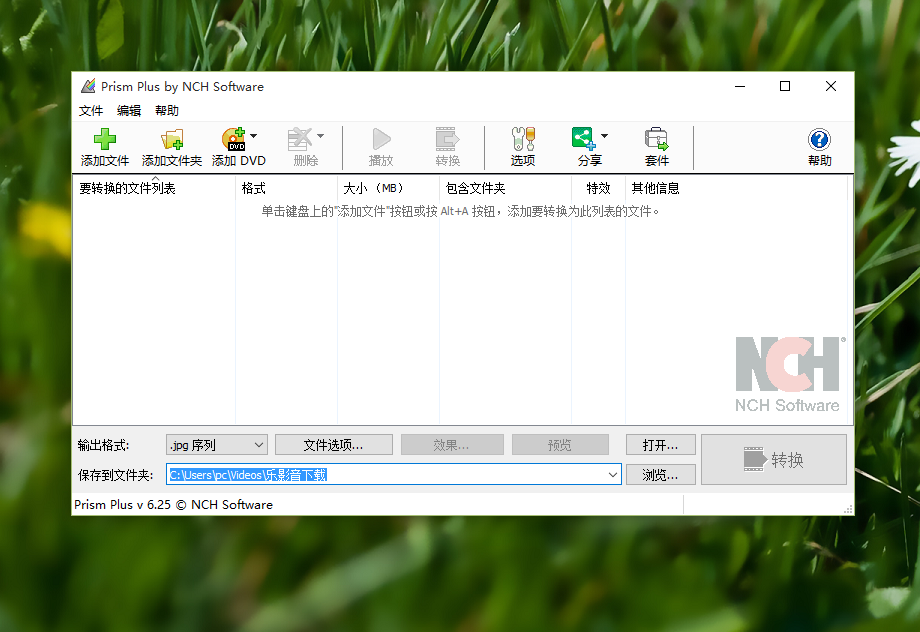Open the 编辑 menu

pos(129,111)
